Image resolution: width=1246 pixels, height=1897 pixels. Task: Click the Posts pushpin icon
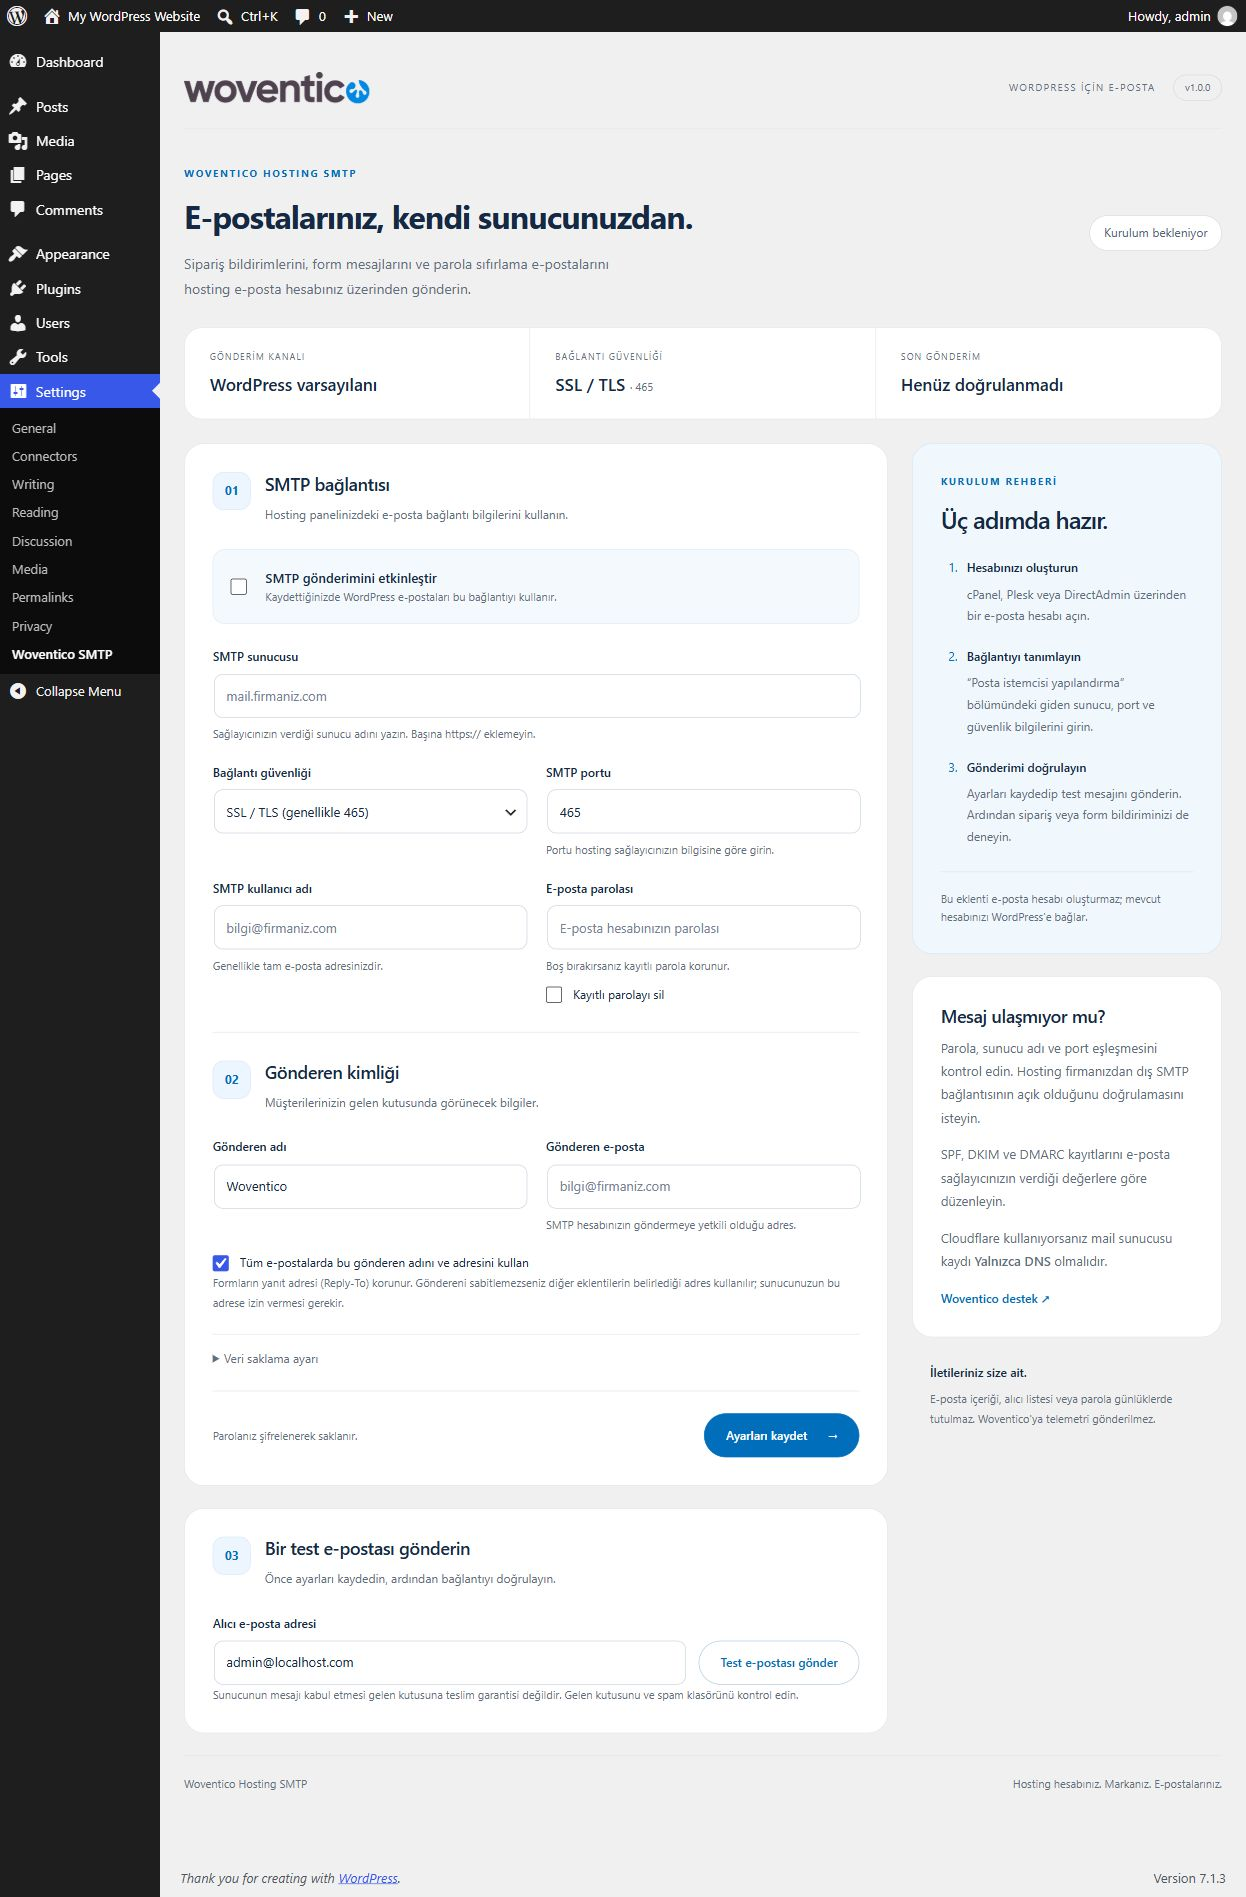coord(18,107)
